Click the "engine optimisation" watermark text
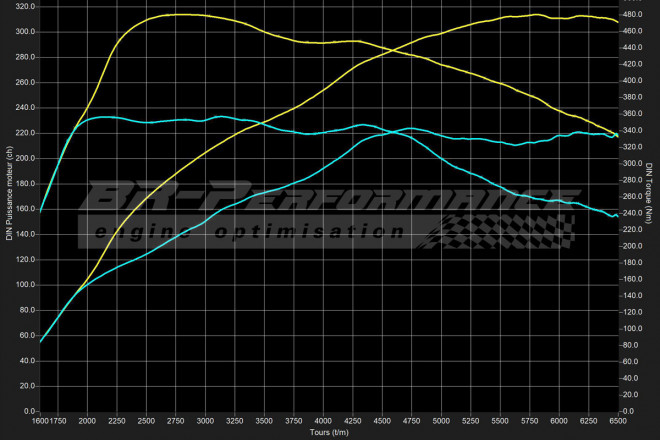This screenshot has width=660, height=440. 250,232
